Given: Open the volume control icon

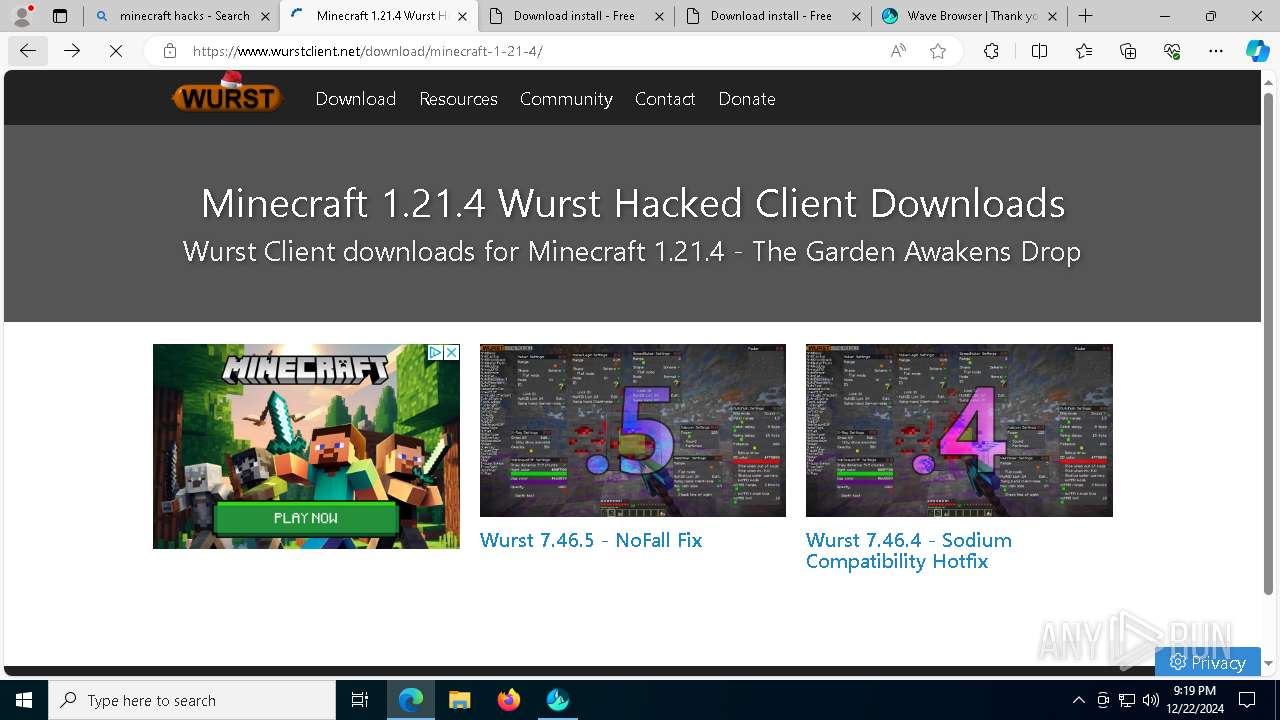Looking at the screenshot, I should point(1150,700).
